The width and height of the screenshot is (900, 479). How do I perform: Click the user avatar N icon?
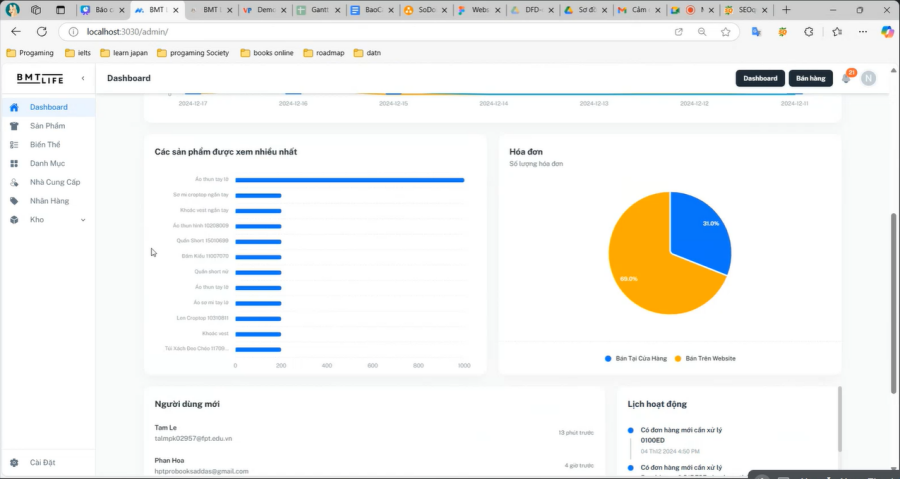click(868, 79)
